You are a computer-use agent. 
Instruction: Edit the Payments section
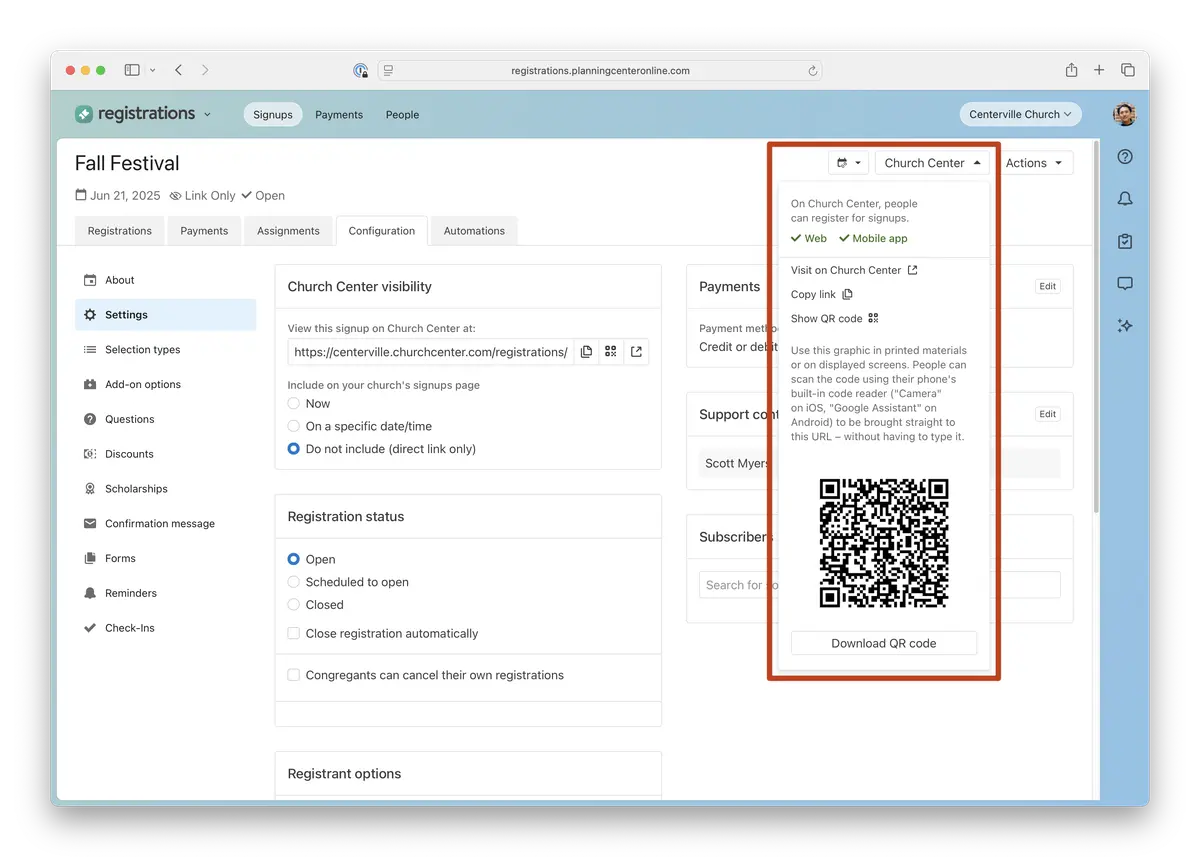[x=1047, y=286]
